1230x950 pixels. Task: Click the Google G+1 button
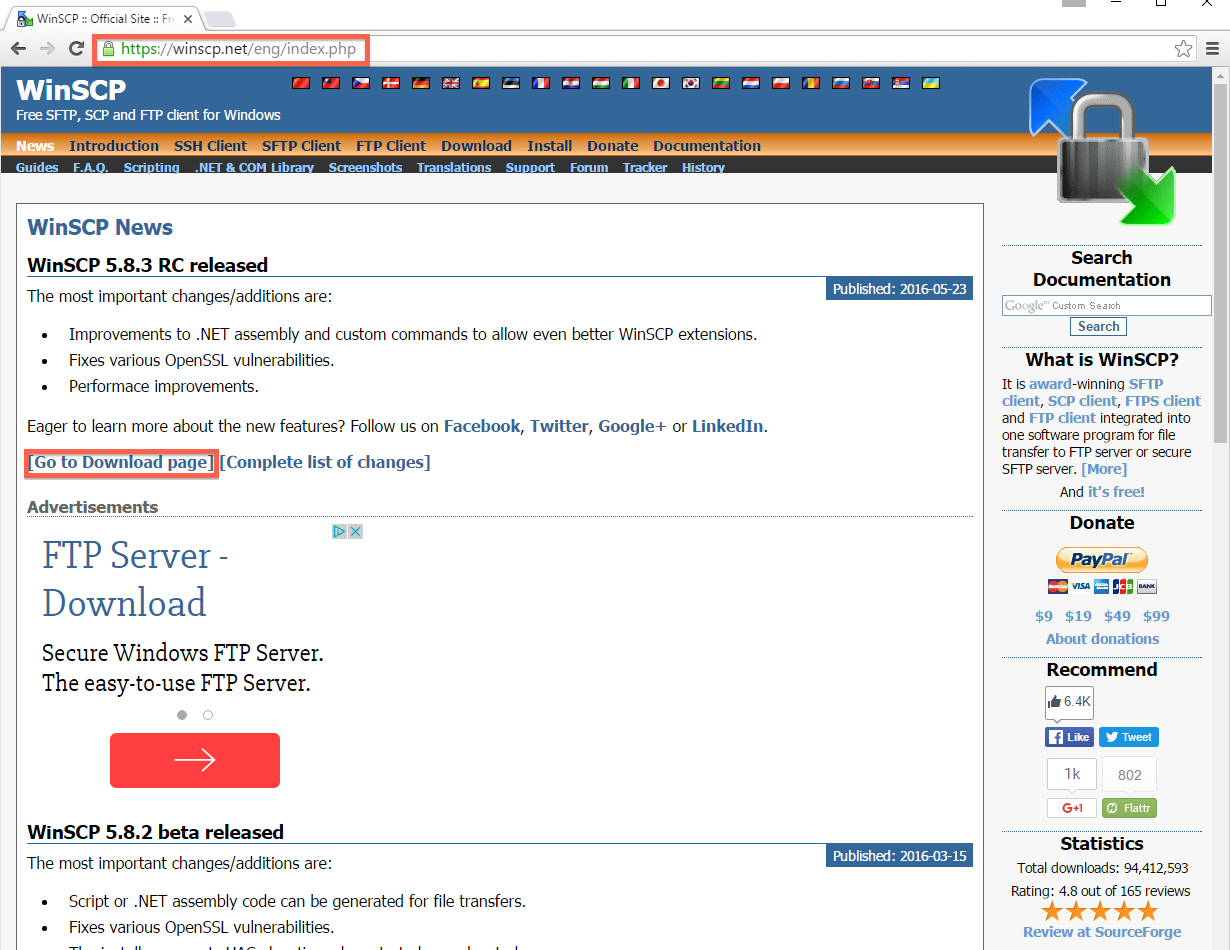[x=1072, y=808]
